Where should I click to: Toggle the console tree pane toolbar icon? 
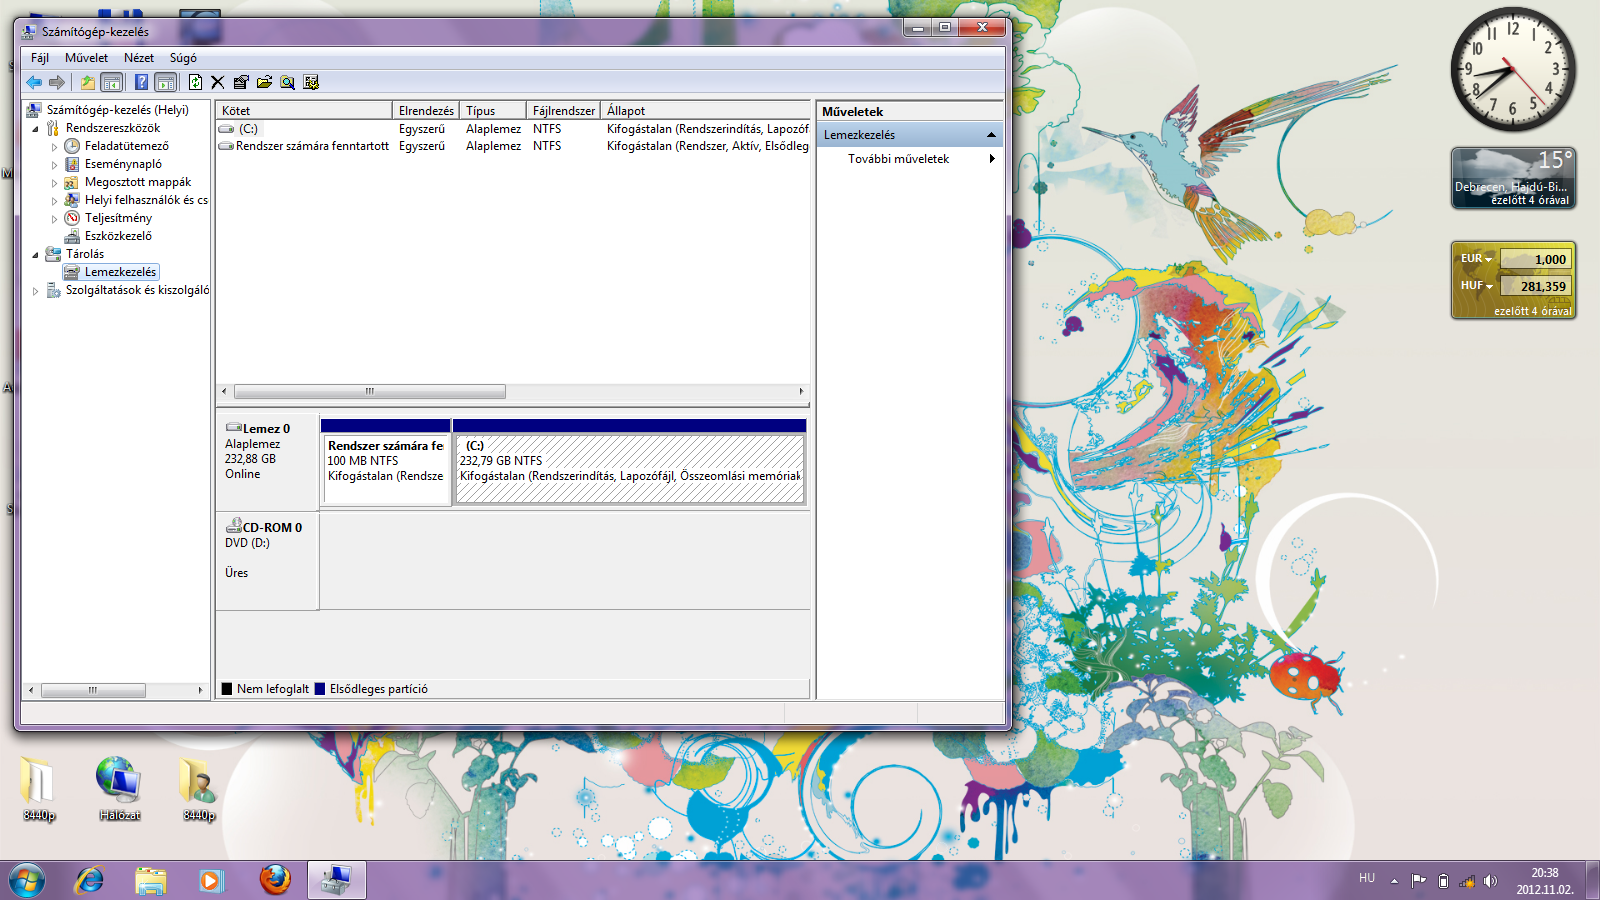(x=112, y=82)
